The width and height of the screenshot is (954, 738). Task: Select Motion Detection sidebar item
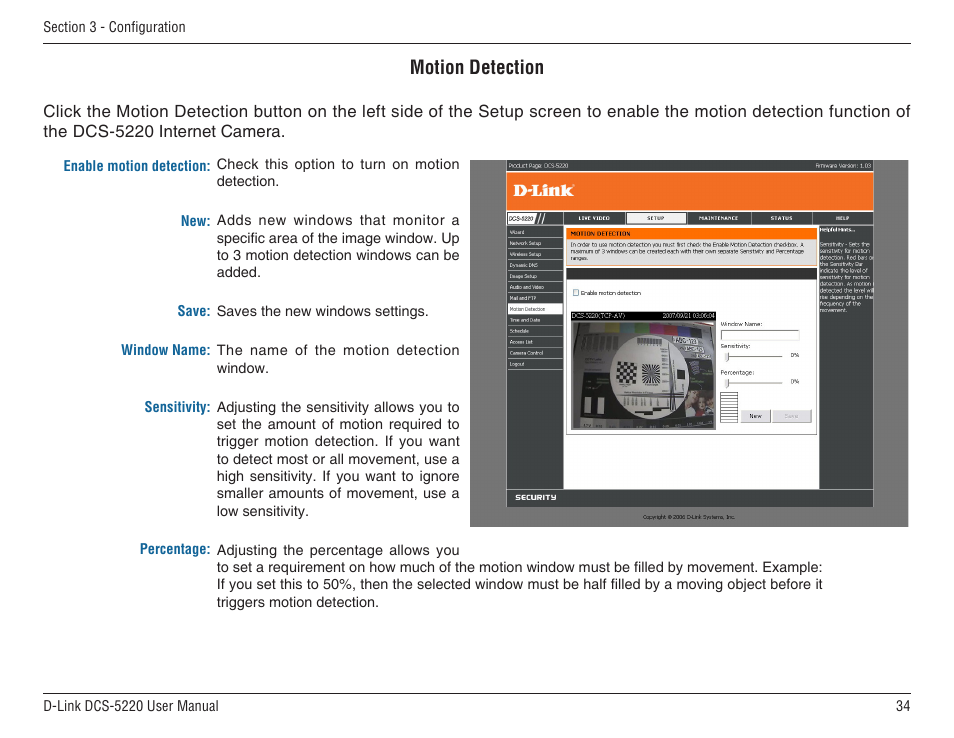point(535,309)
